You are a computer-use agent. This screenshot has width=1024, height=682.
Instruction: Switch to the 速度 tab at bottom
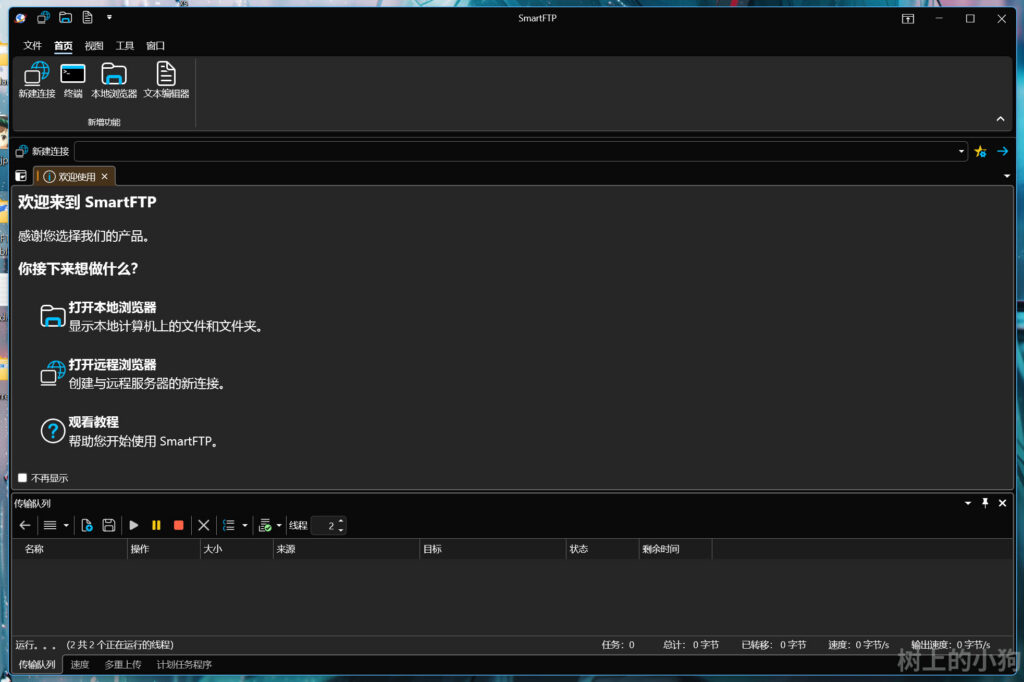point(80,665)
